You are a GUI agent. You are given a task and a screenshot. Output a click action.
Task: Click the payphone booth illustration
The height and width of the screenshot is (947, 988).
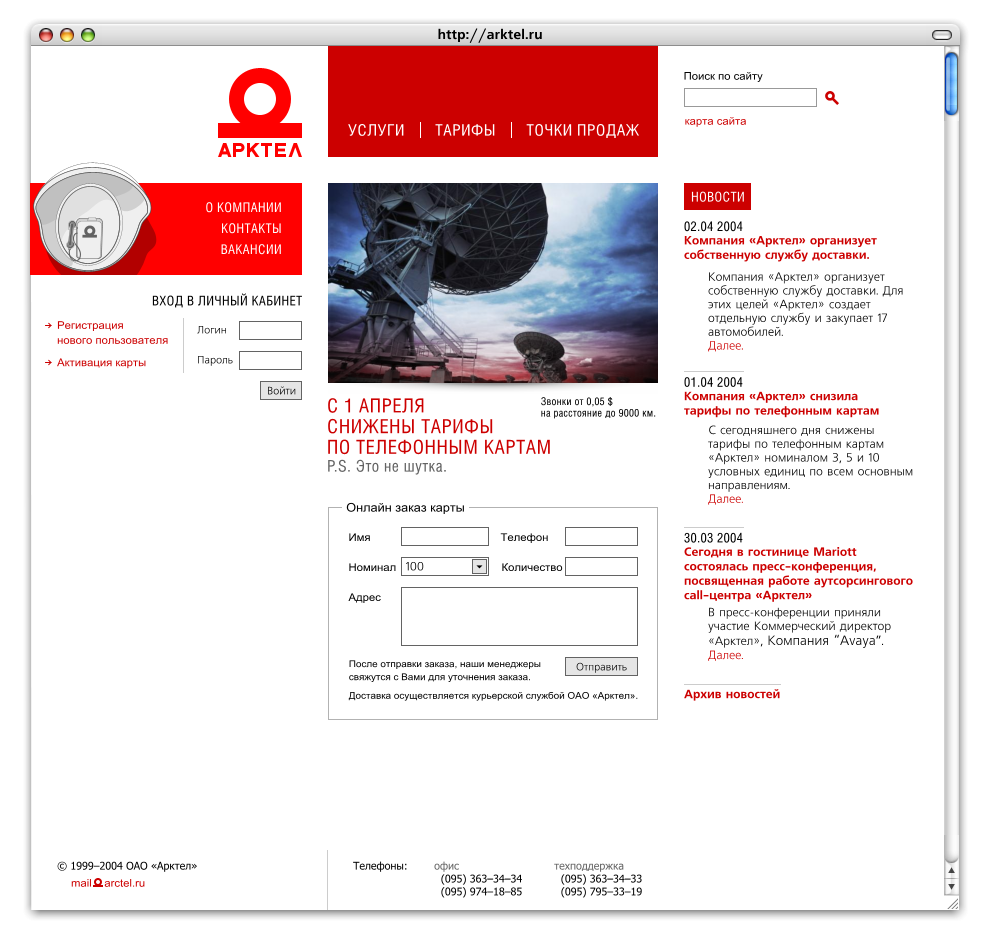93,218
